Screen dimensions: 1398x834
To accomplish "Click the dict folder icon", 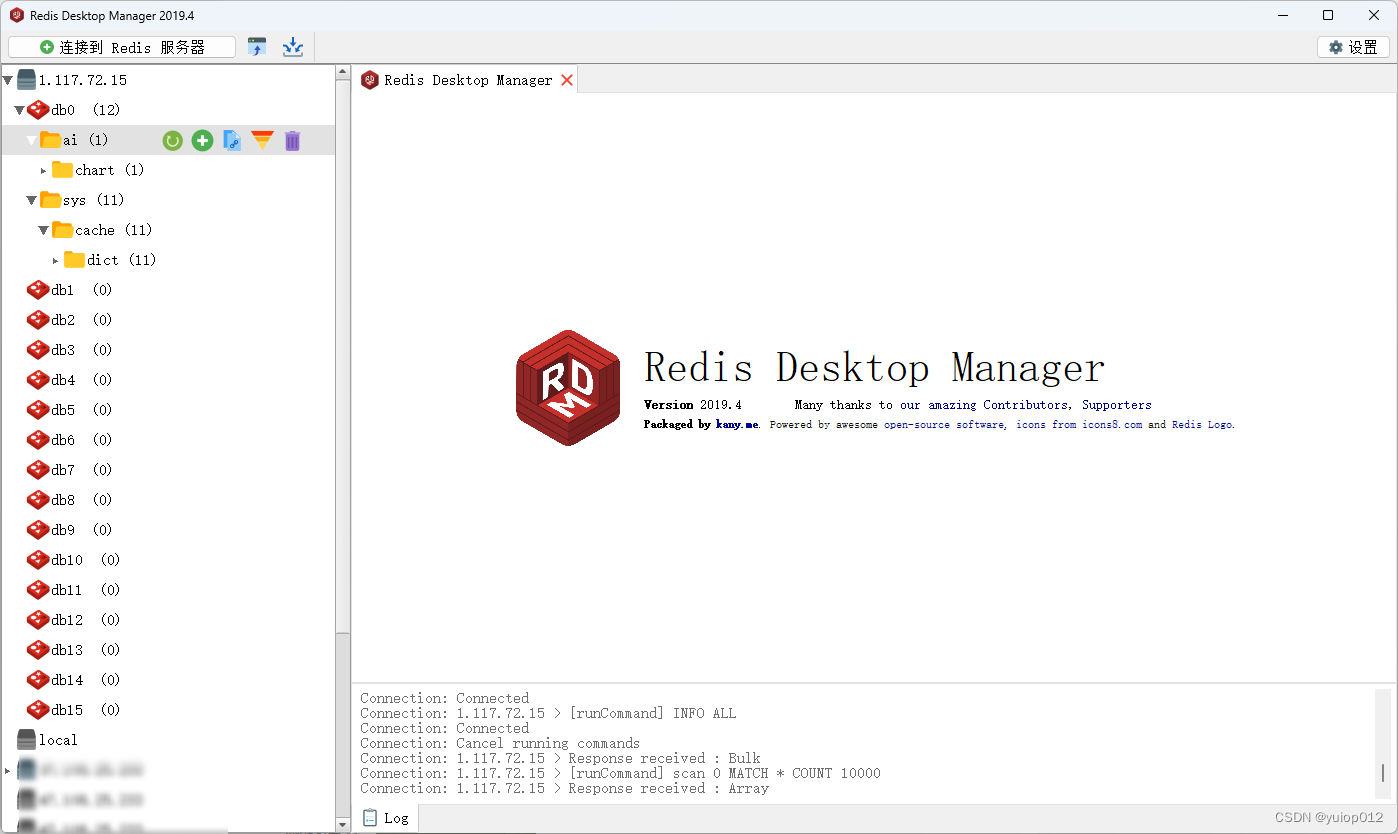I will (x=75, y=259).
